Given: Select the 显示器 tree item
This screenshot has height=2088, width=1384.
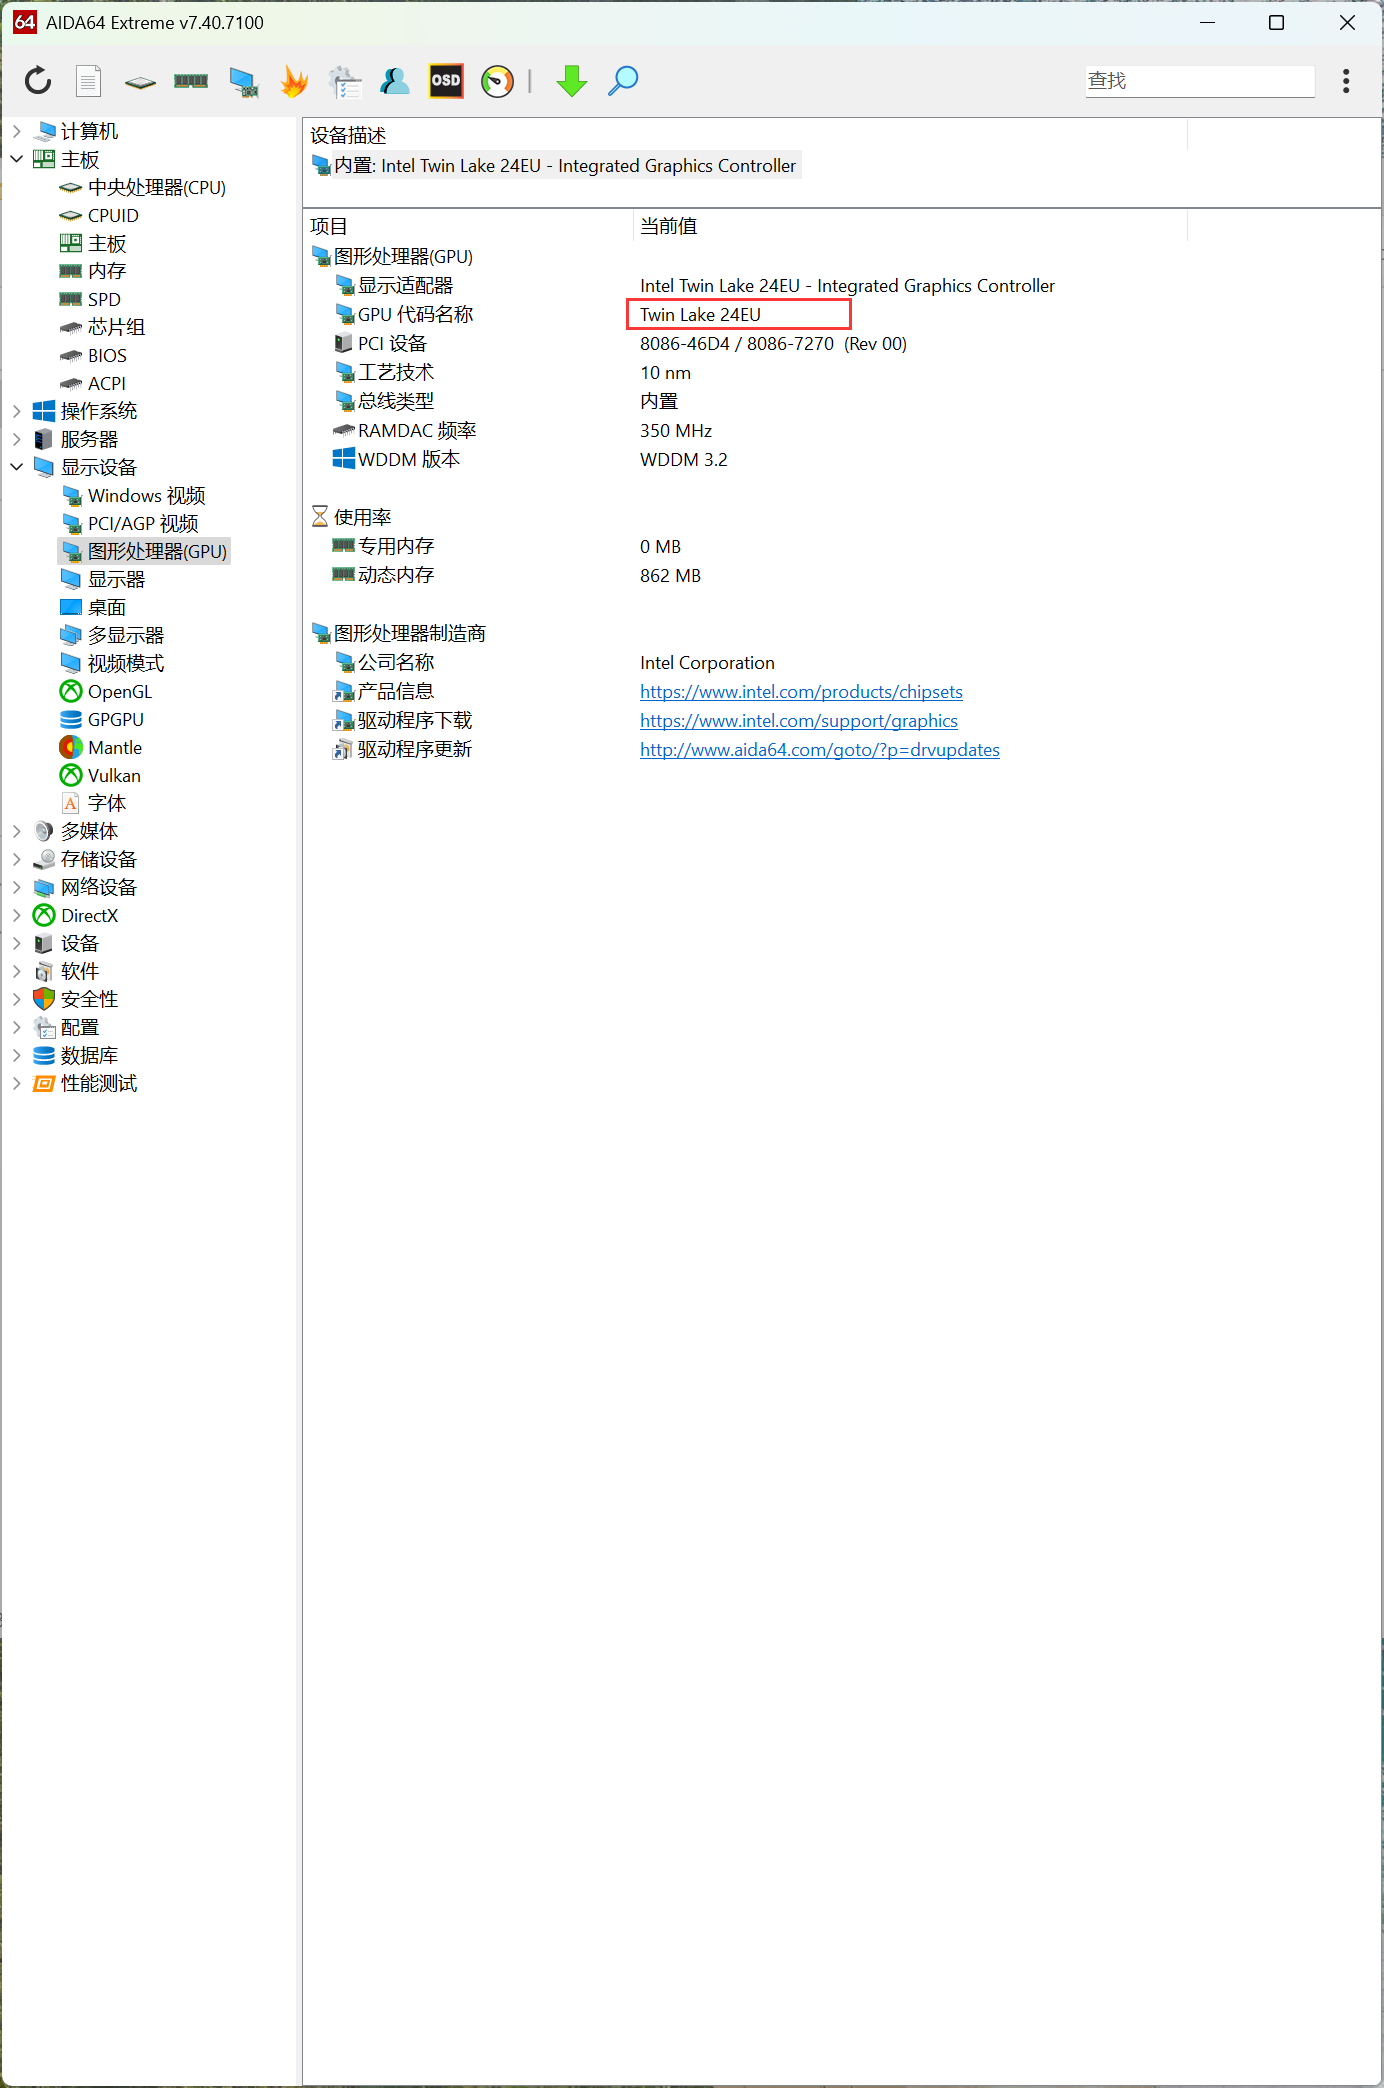Looking at the screenshot, I should (102, 579).
